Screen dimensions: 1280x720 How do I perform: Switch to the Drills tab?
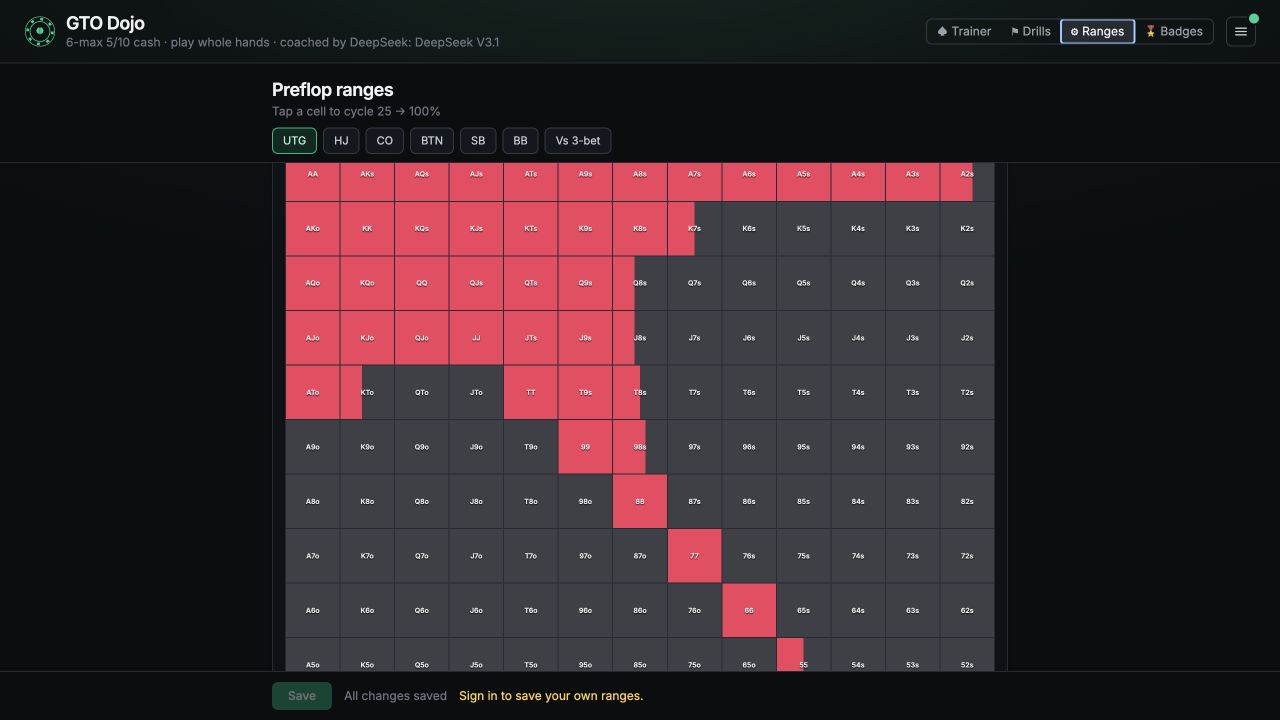[x=1030, y=31]
